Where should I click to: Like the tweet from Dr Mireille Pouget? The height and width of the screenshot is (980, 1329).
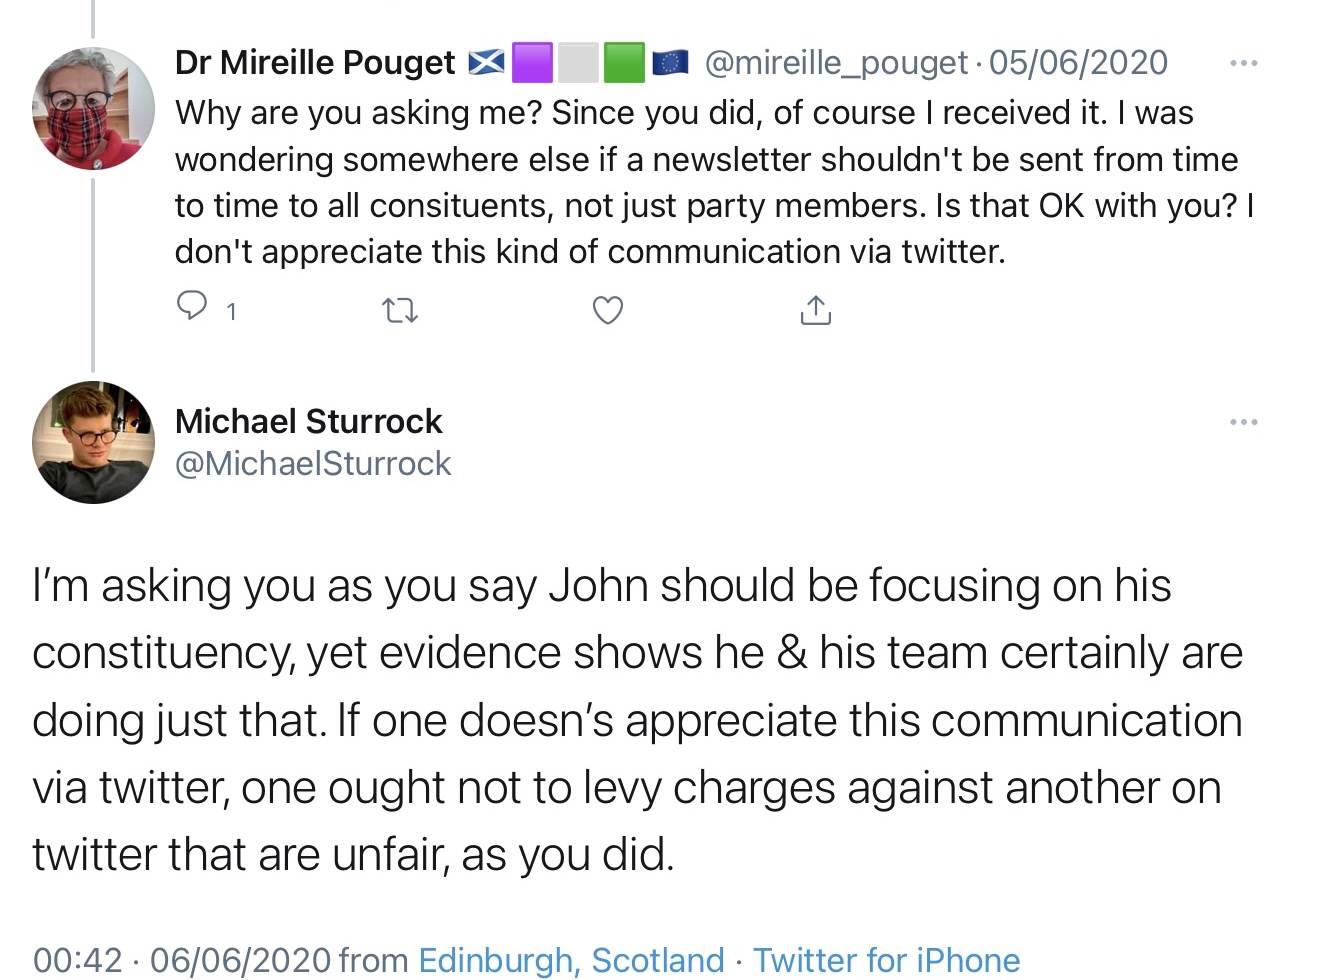click(608, 311)
